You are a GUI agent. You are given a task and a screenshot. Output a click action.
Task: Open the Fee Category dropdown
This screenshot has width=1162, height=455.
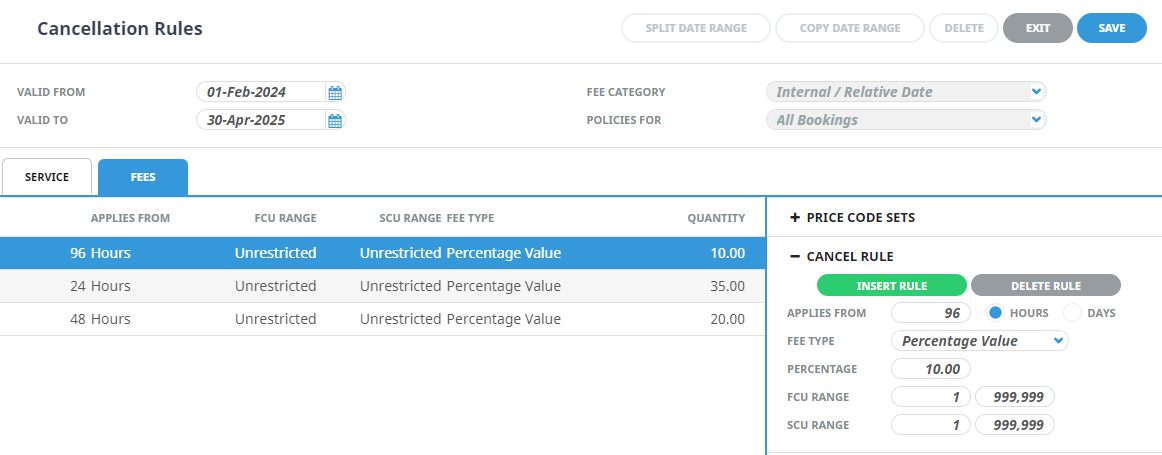[906, 92]
